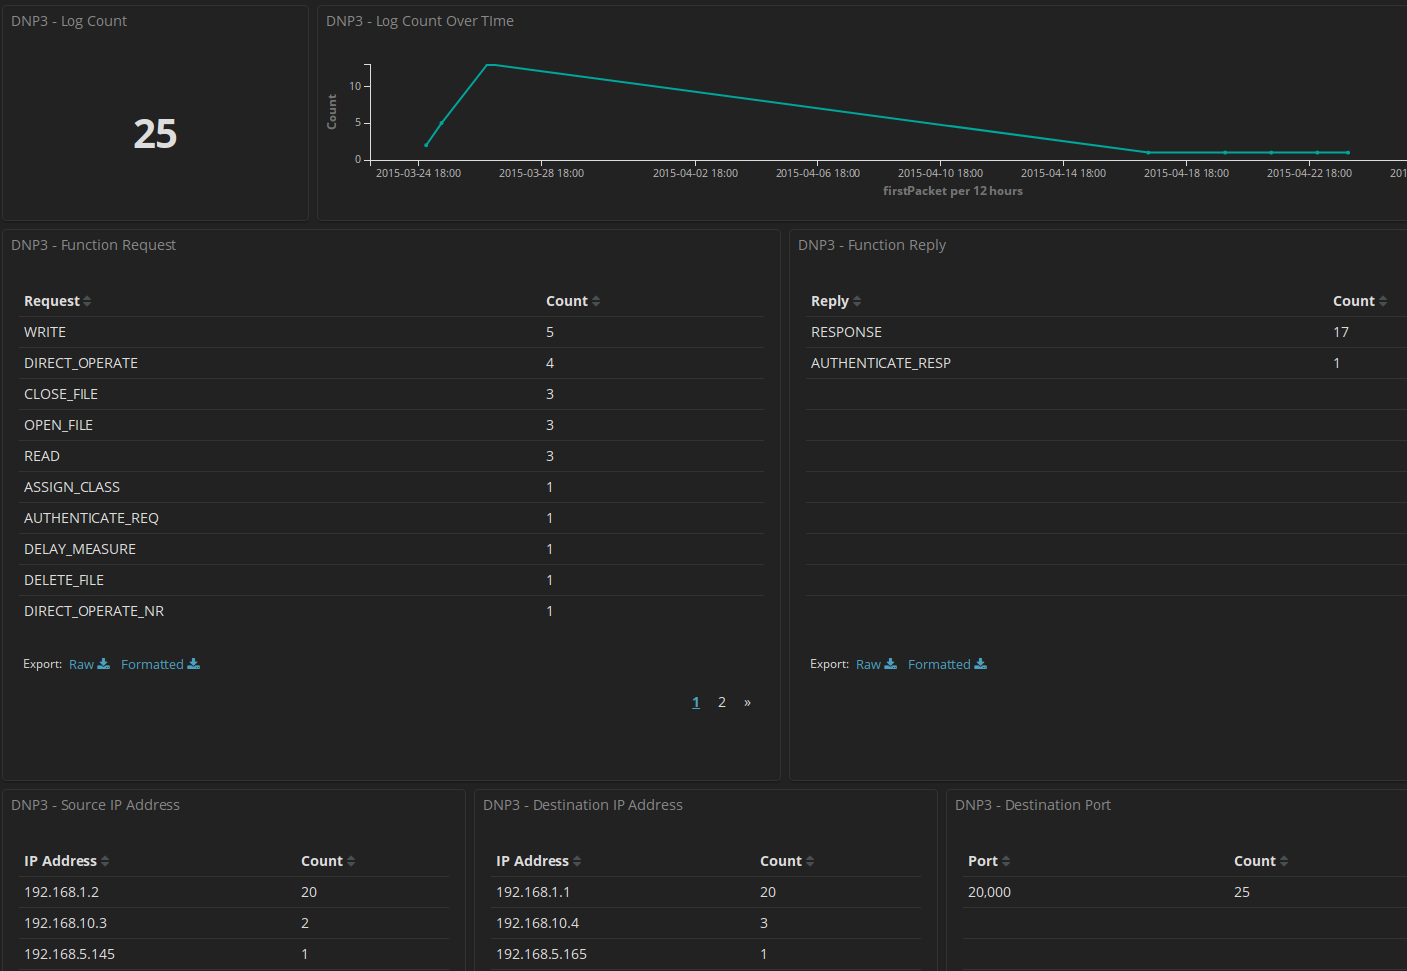Open the RESPONSE function reply entry
Image resolution: width=1407 pixels, height=971 pixels.
pos(846,331)
